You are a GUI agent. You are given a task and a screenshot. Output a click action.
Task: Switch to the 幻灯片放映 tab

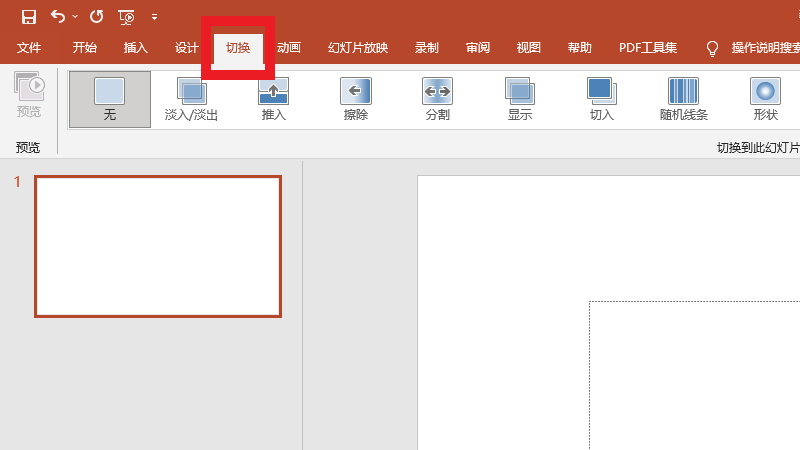coord(357,48)
